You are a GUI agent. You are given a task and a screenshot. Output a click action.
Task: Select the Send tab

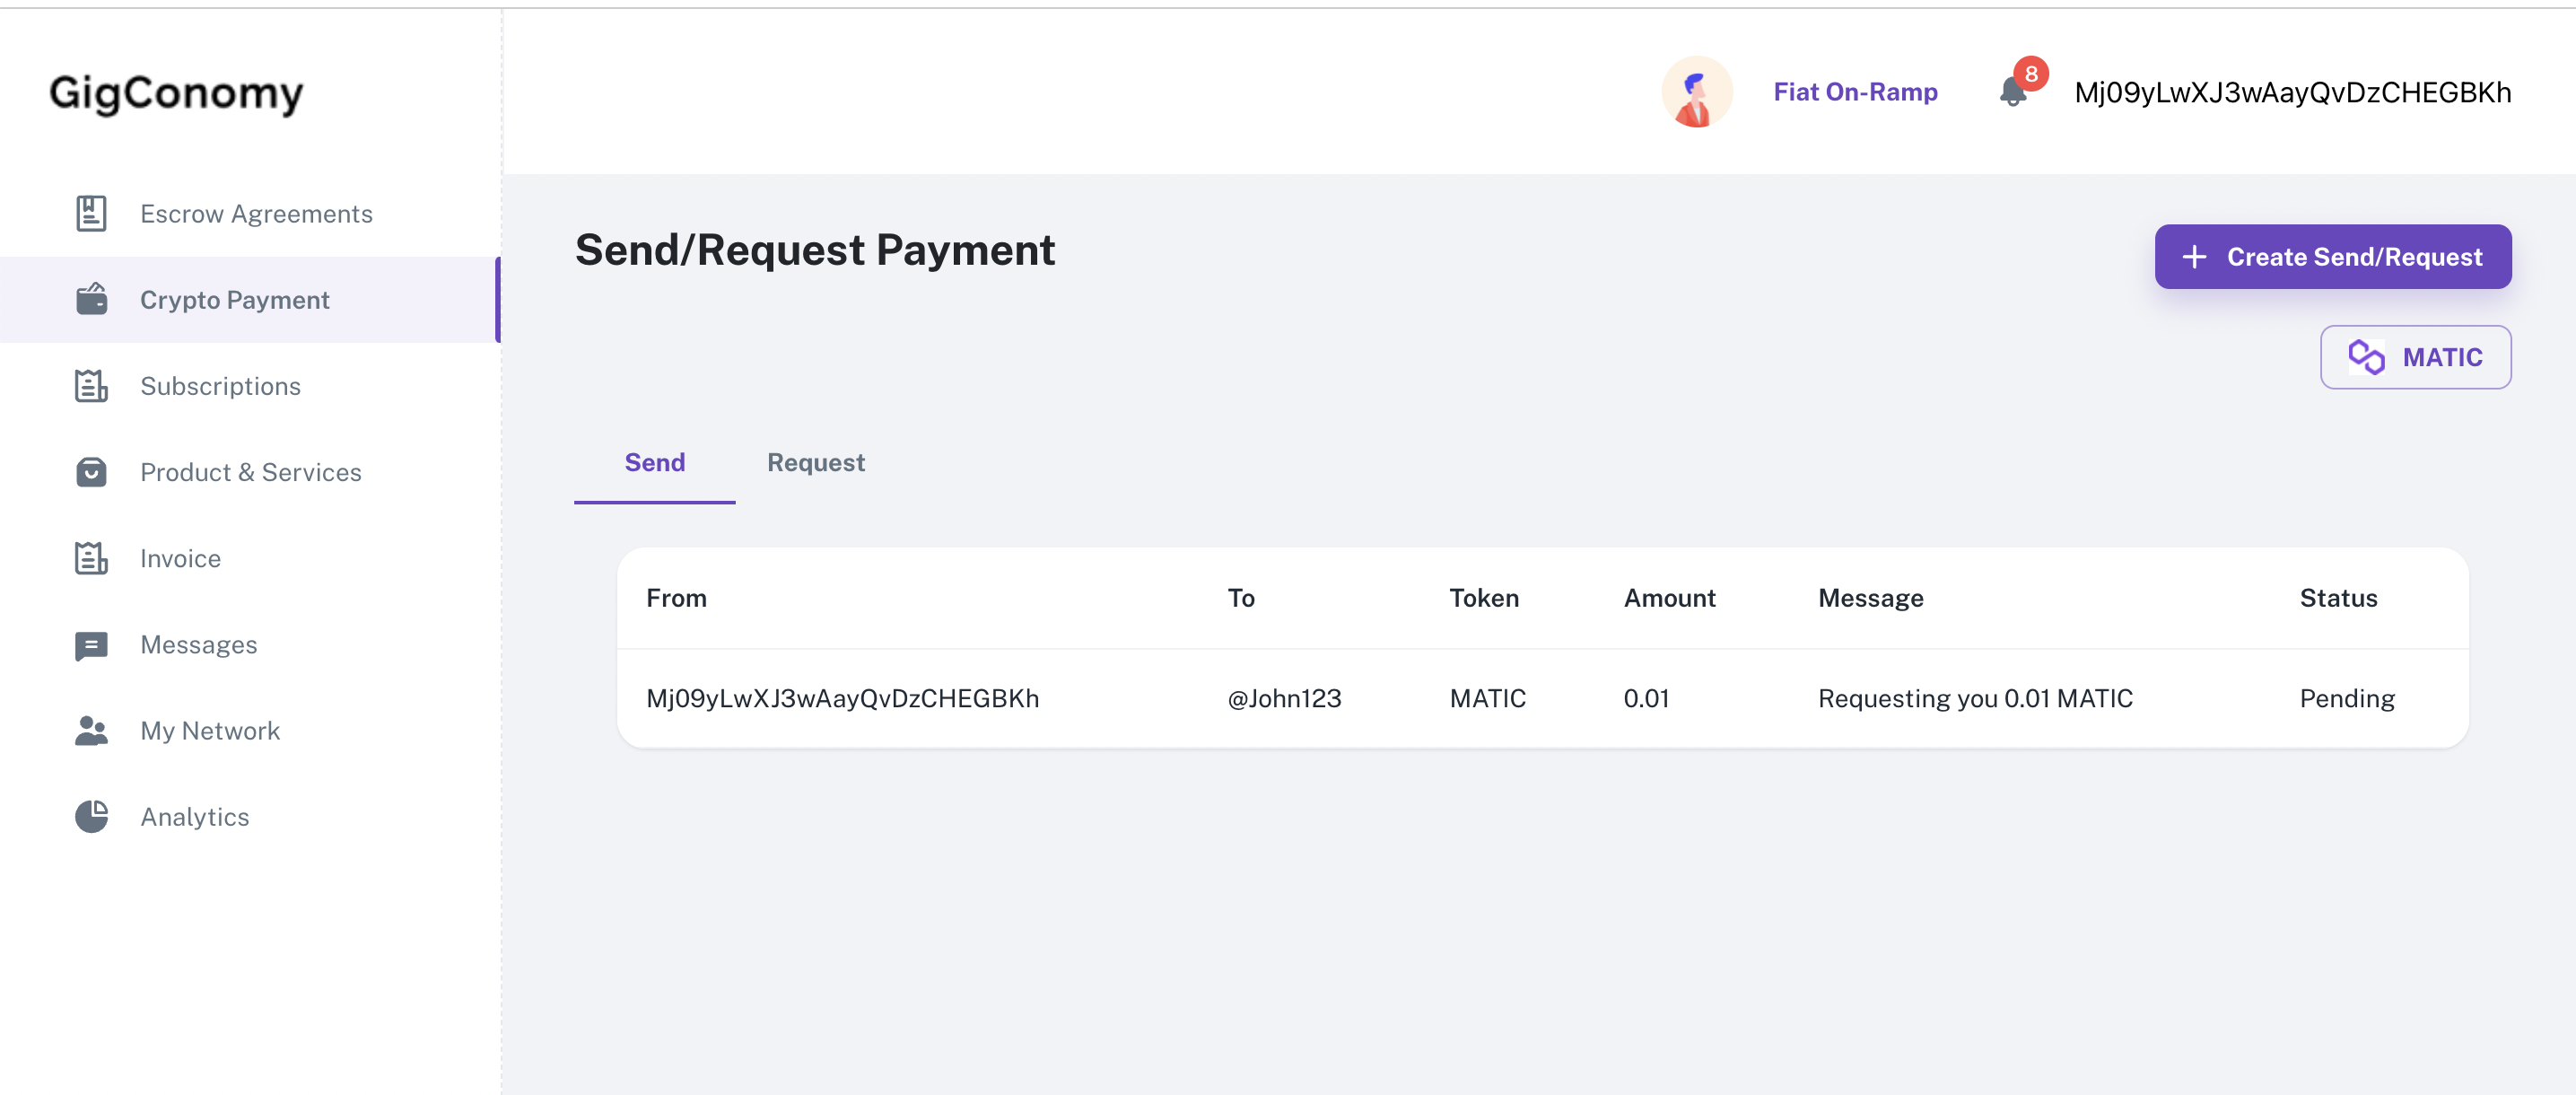[652, 462]
